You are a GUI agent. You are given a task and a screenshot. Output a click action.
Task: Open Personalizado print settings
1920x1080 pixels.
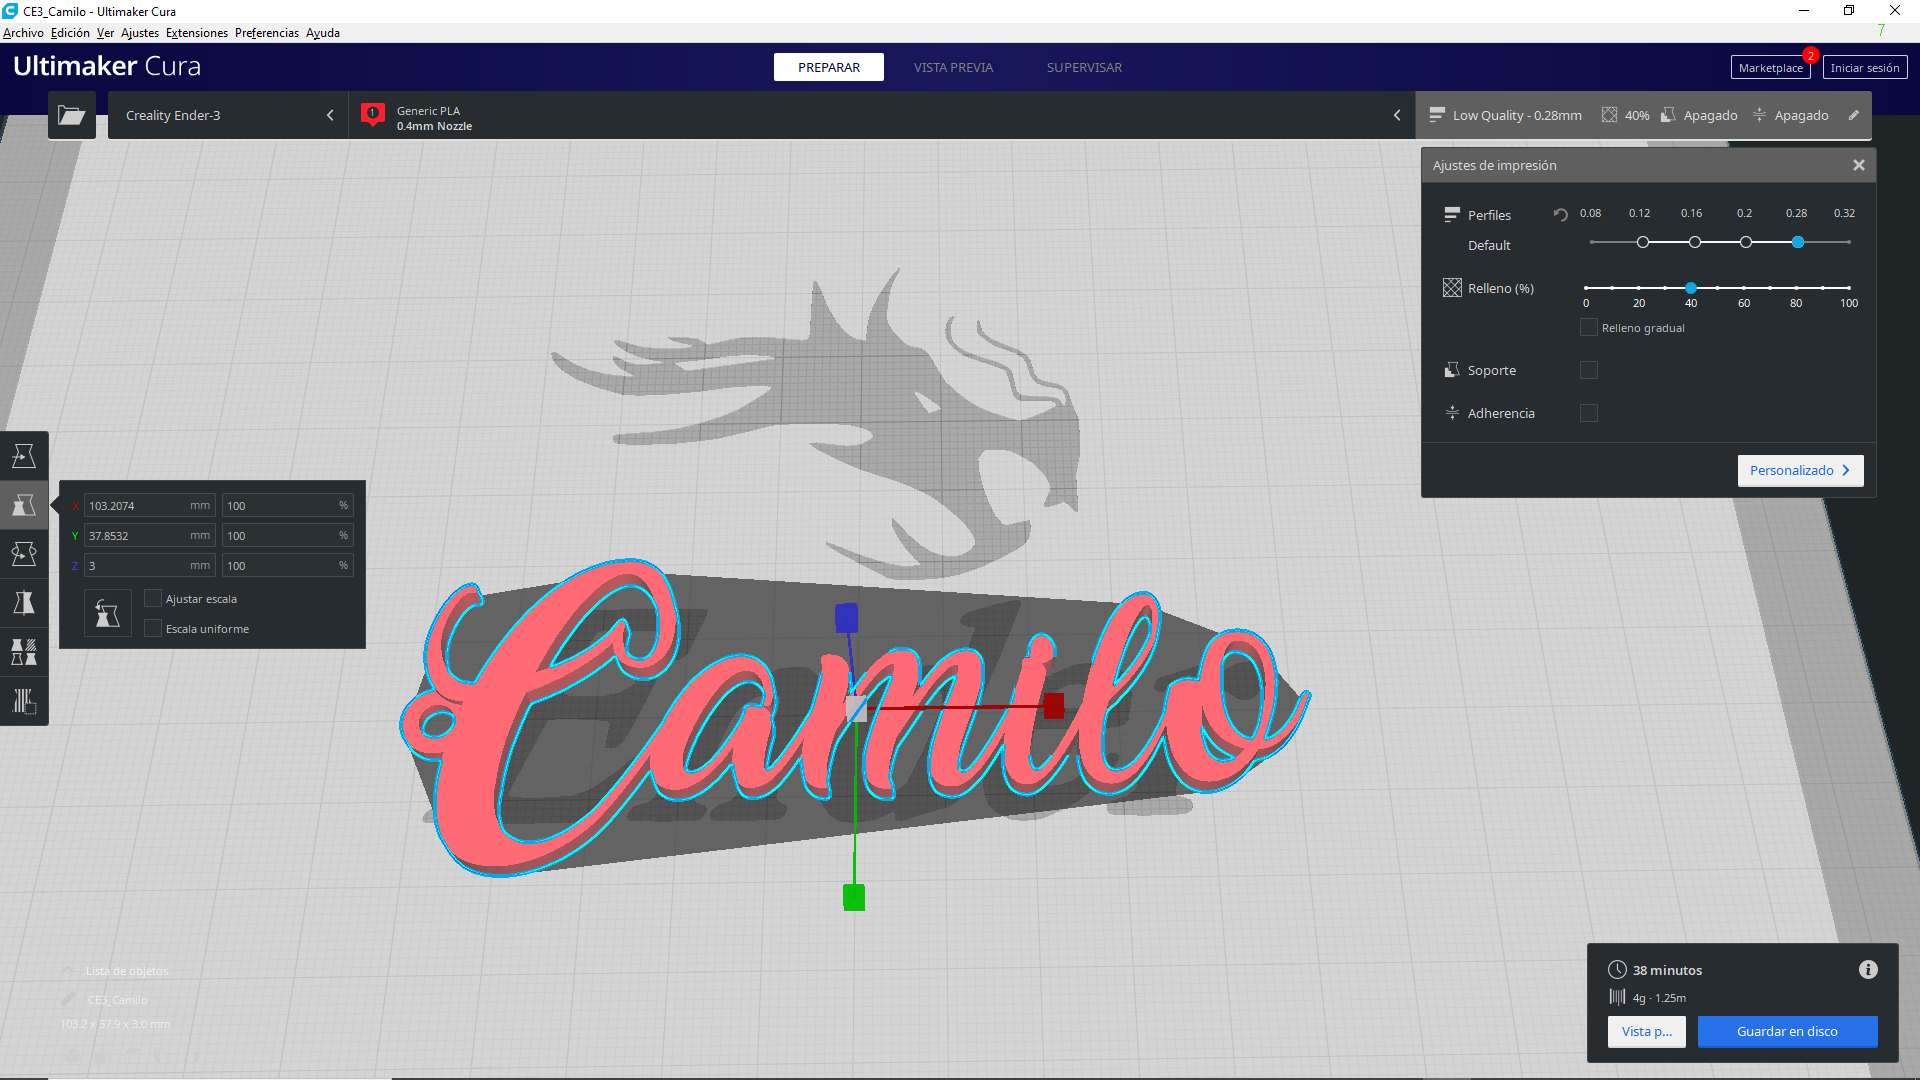click(x=1800, y=470)
